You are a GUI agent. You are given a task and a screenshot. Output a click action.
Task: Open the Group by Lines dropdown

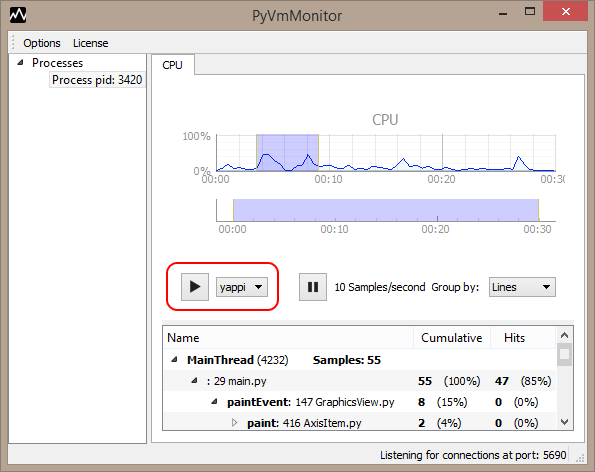(x=522, y=287)
